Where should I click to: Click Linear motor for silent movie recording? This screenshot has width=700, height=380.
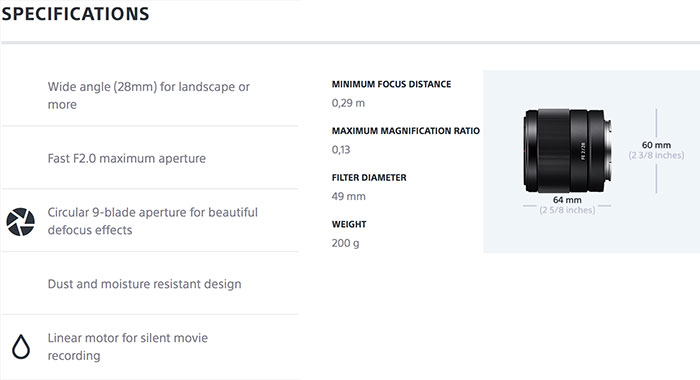click(128, 347)
